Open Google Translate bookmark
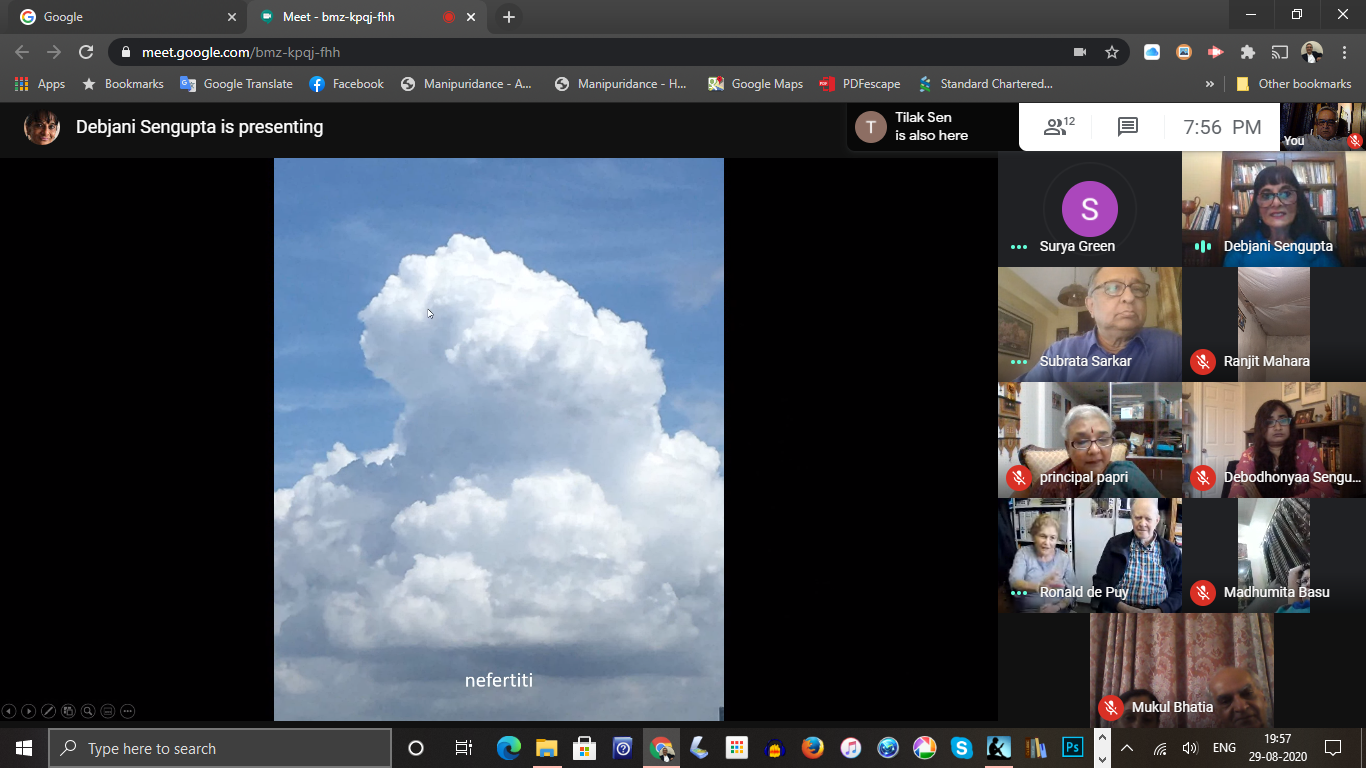 [x=237, y=84]
